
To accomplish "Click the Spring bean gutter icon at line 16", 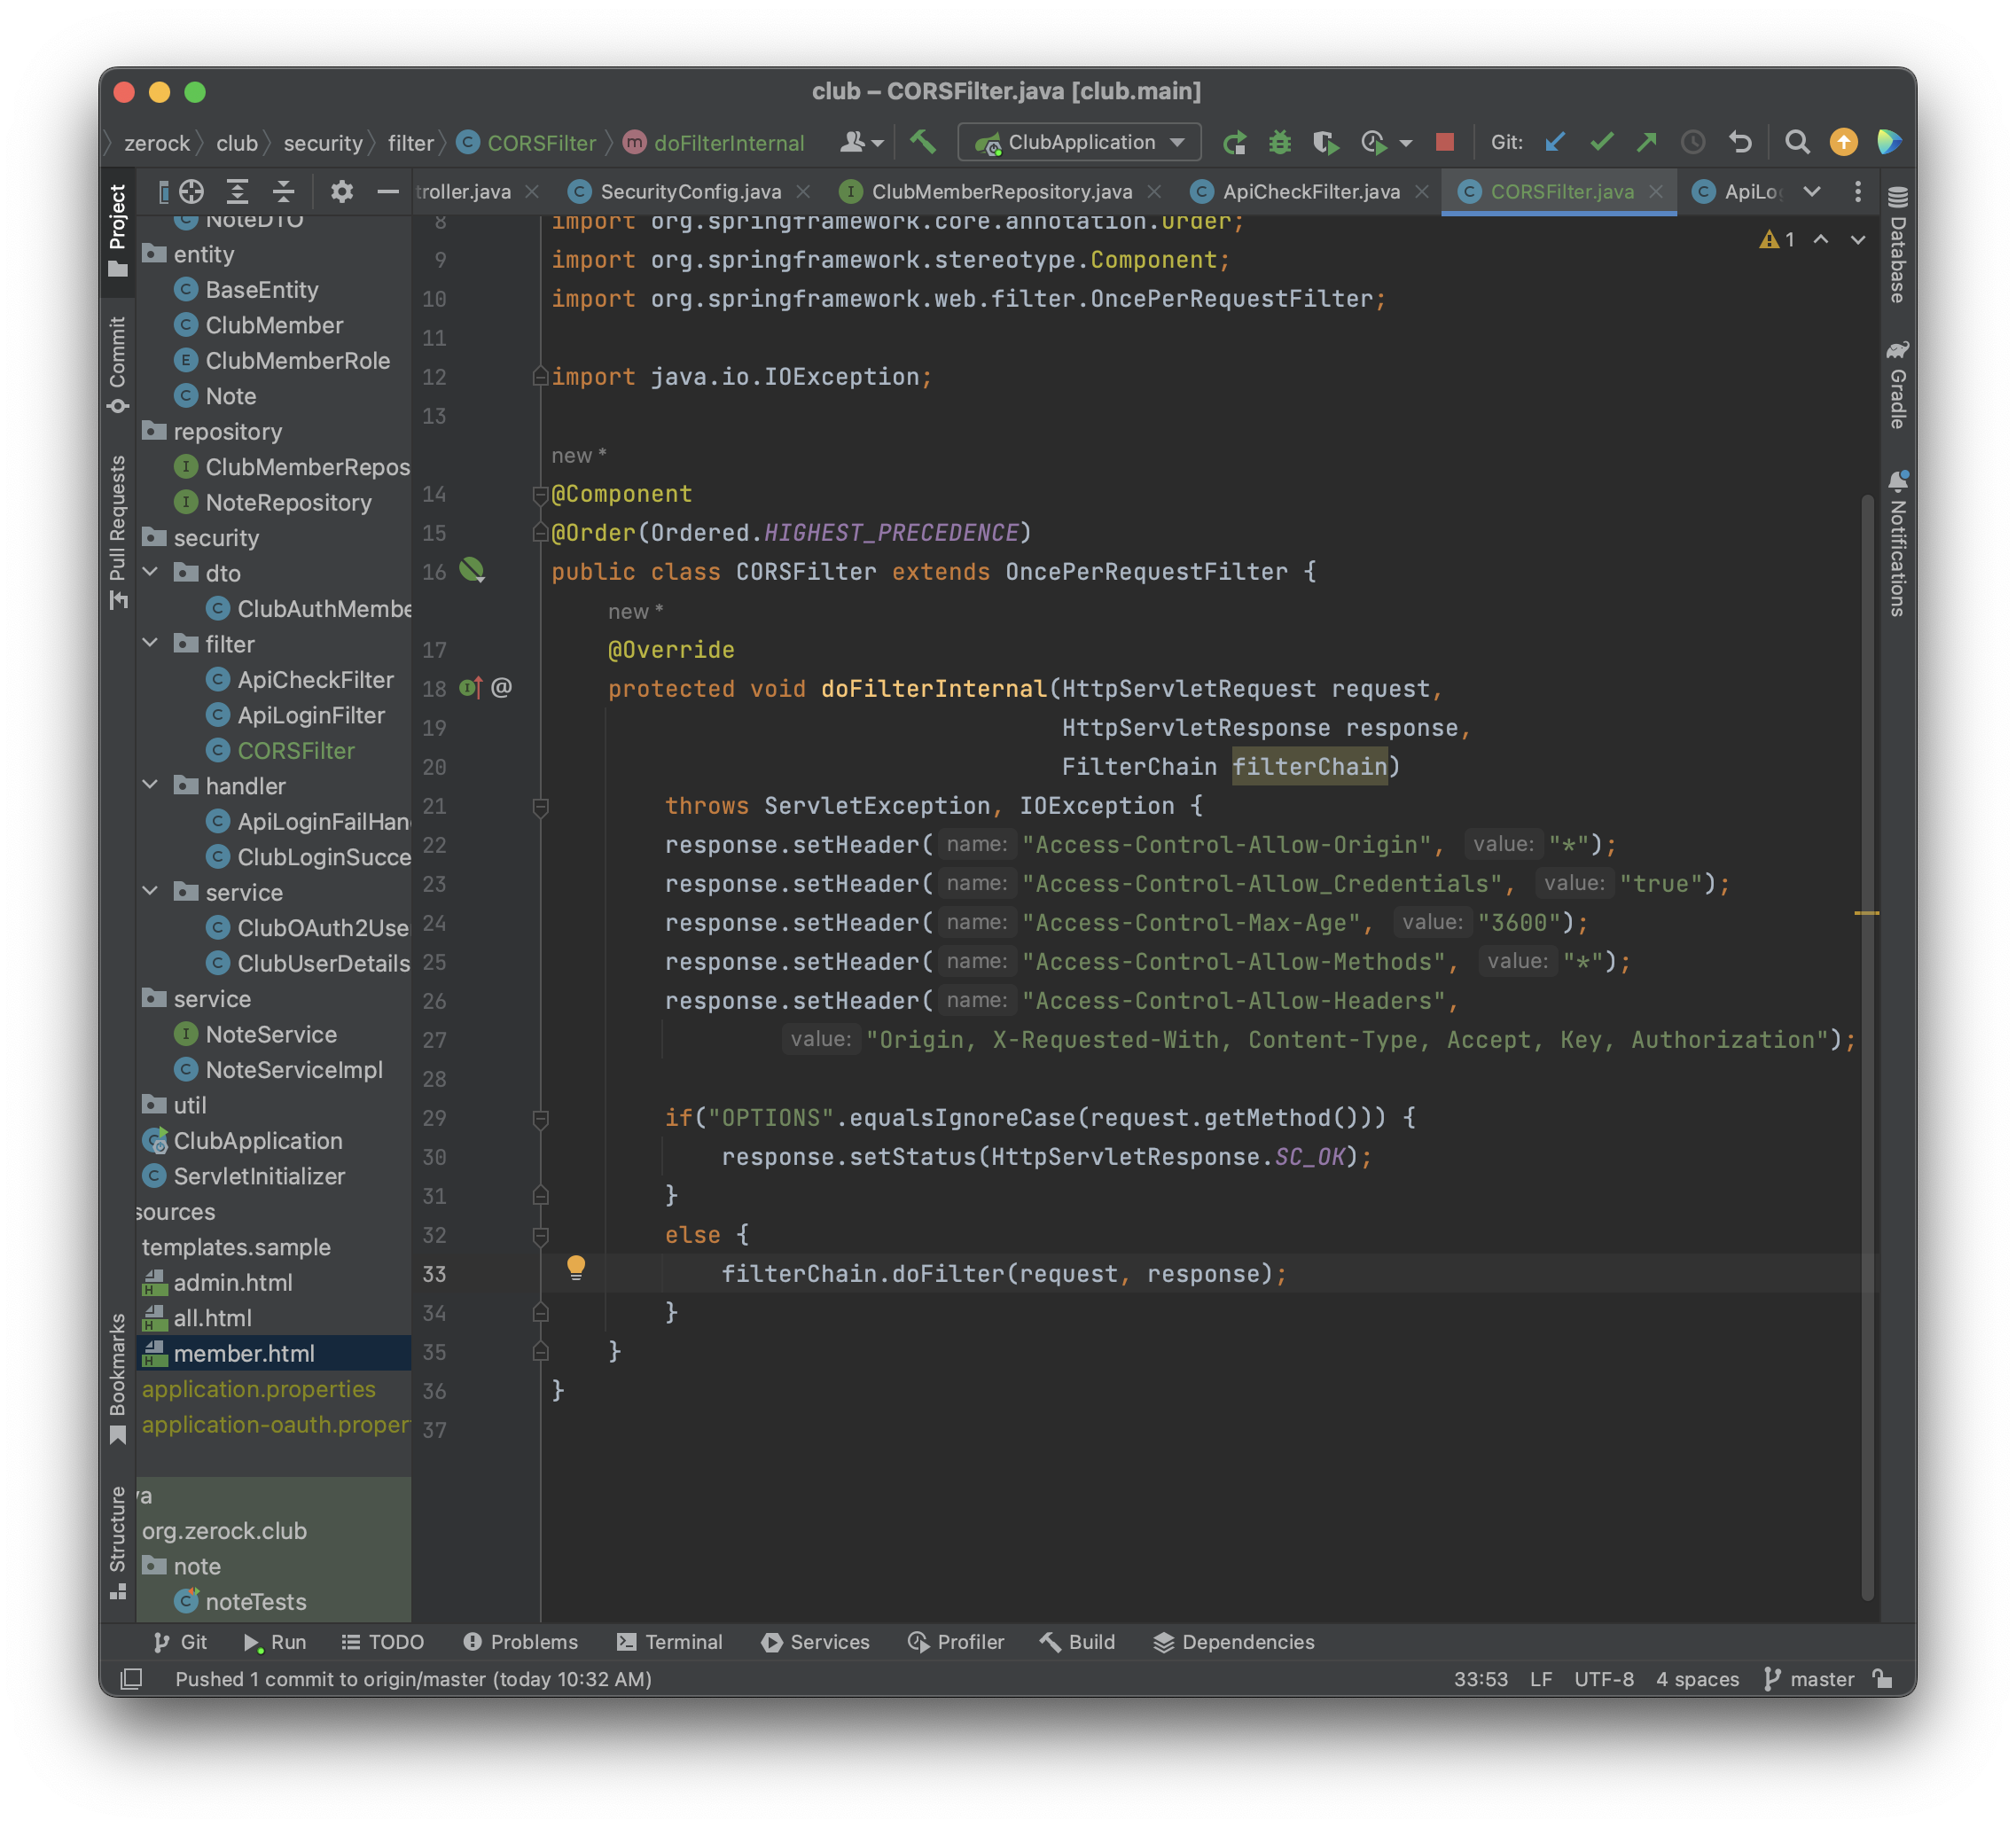I will (472, 571).
